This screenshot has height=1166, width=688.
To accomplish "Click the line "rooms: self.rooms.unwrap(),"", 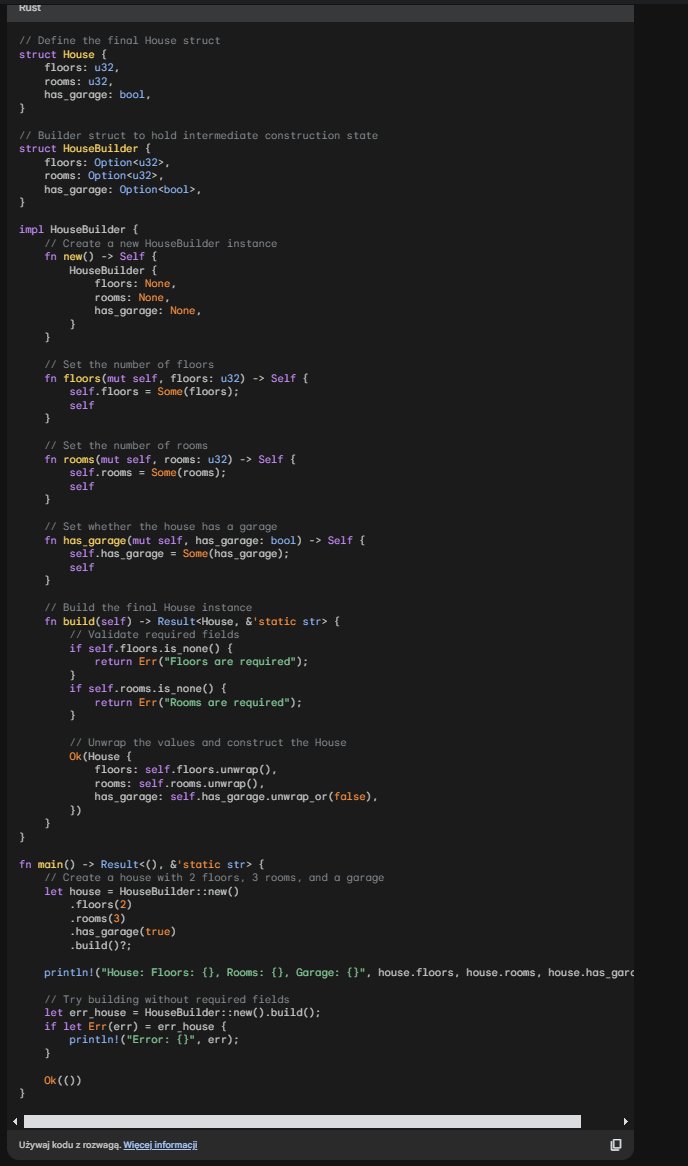I will click(x=179, y=783).
